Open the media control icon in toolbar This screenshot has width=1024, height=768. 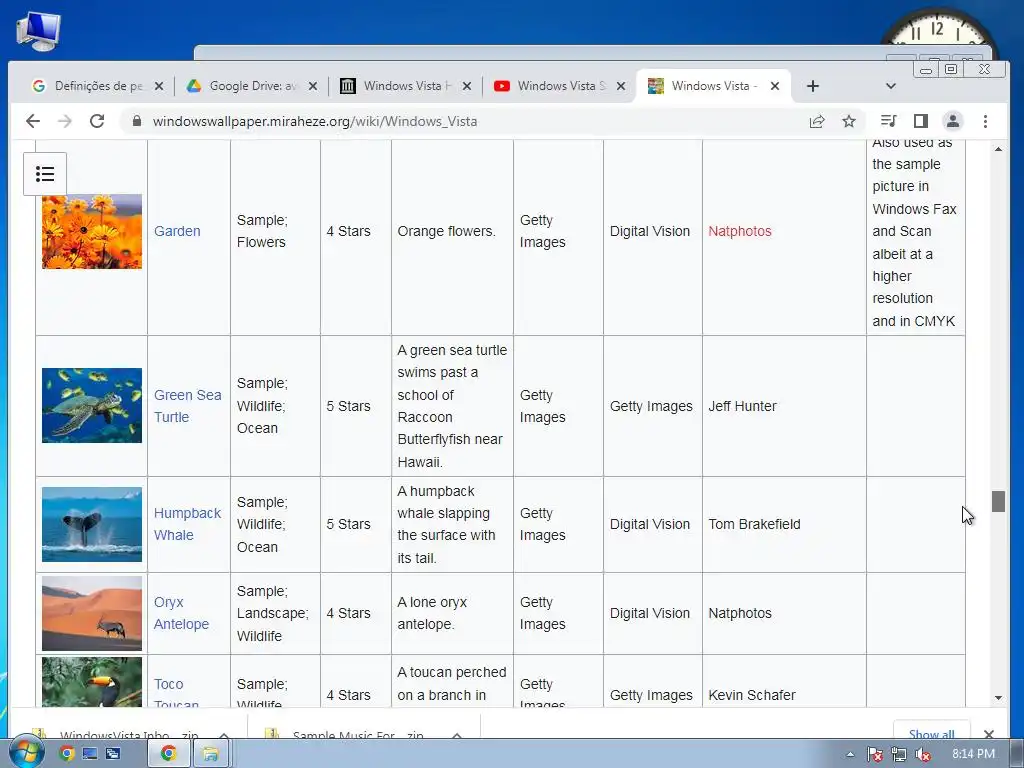[x=888, y=121]
